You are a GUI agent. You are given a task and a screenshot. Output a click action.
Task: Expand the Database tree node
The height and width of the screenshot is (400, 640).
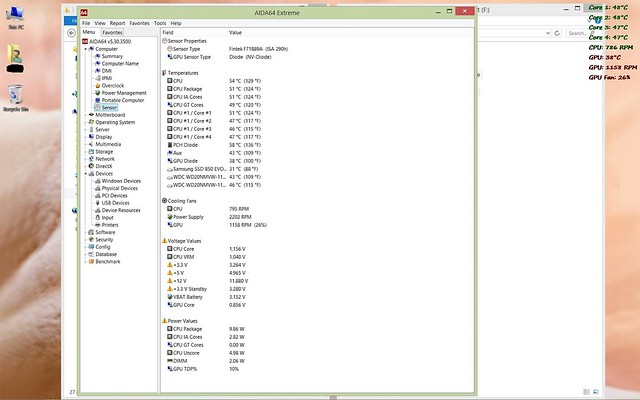coord(86,255)
